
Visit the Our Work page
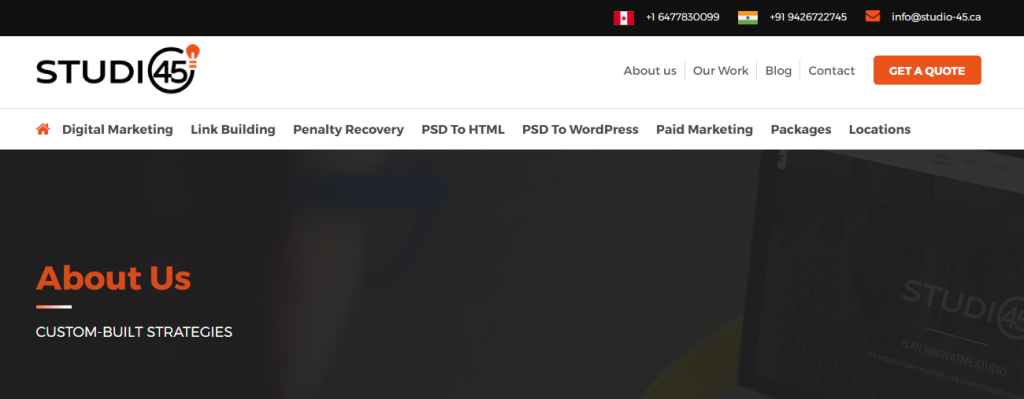720,71
